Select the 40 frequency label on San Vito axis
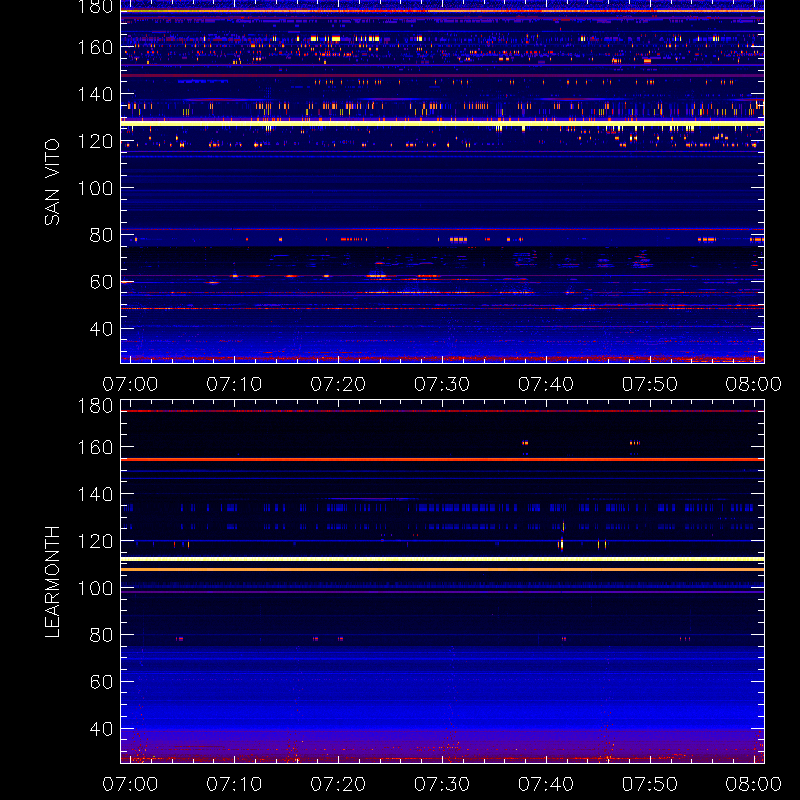The image size is (800, 800). [102, 329]
